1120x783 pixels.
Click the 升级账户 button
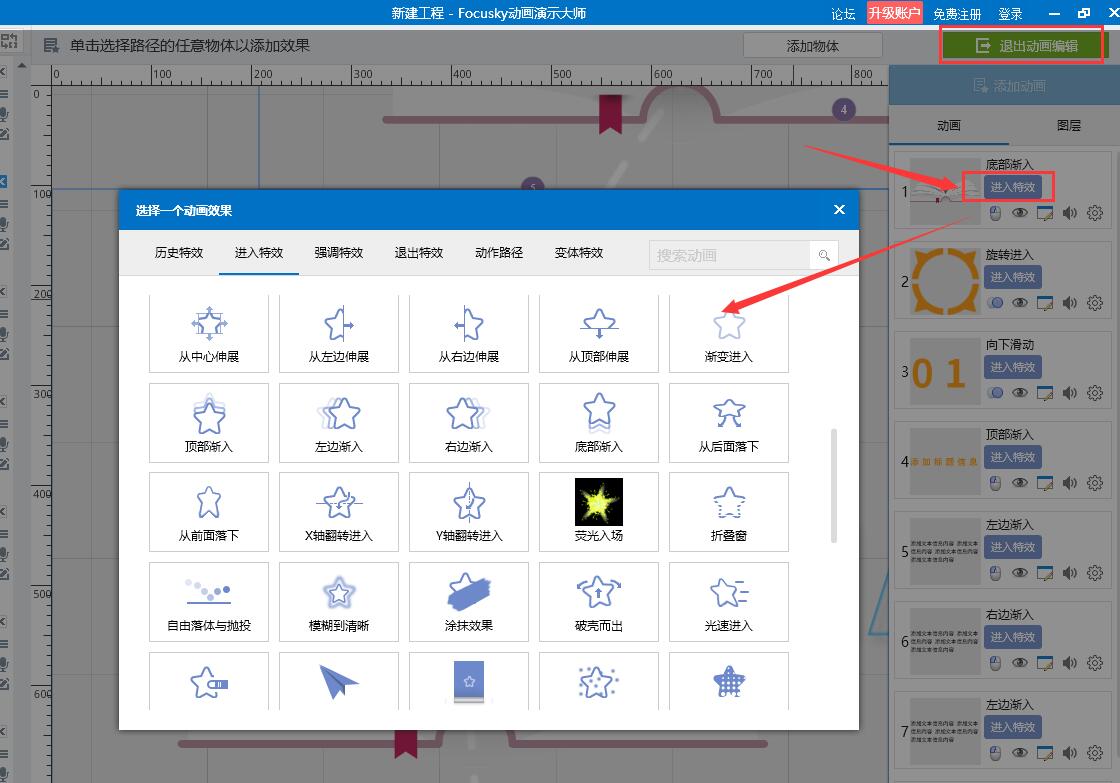coord(894,13)
